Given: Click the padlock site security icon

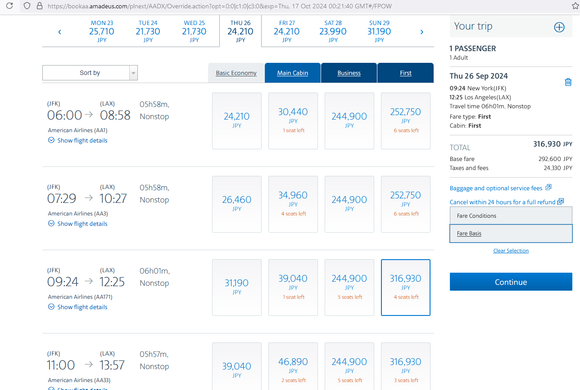Looking at the screenshot, I should pyautogui.click(x=40, y=6).
